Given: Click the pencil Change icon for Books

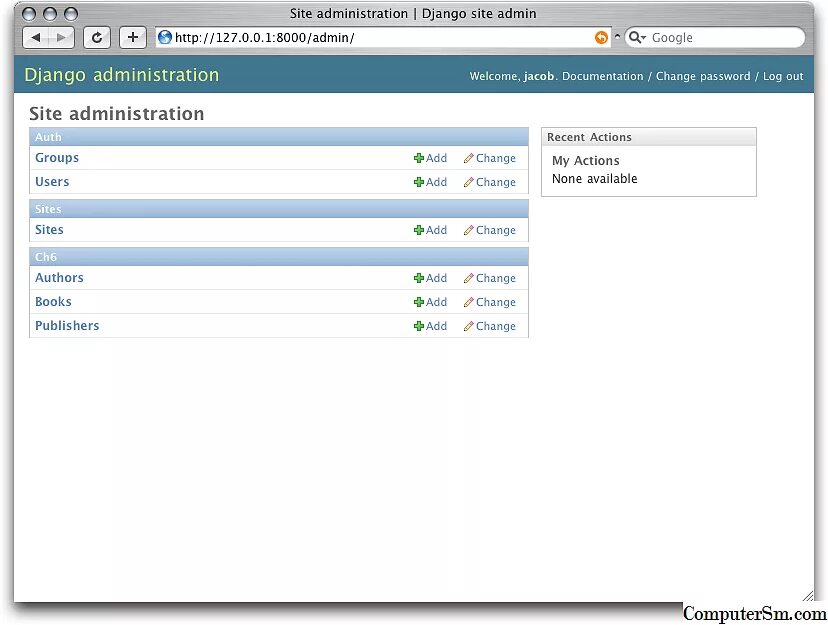Looking at the screenshot, I should pos(468,302).
